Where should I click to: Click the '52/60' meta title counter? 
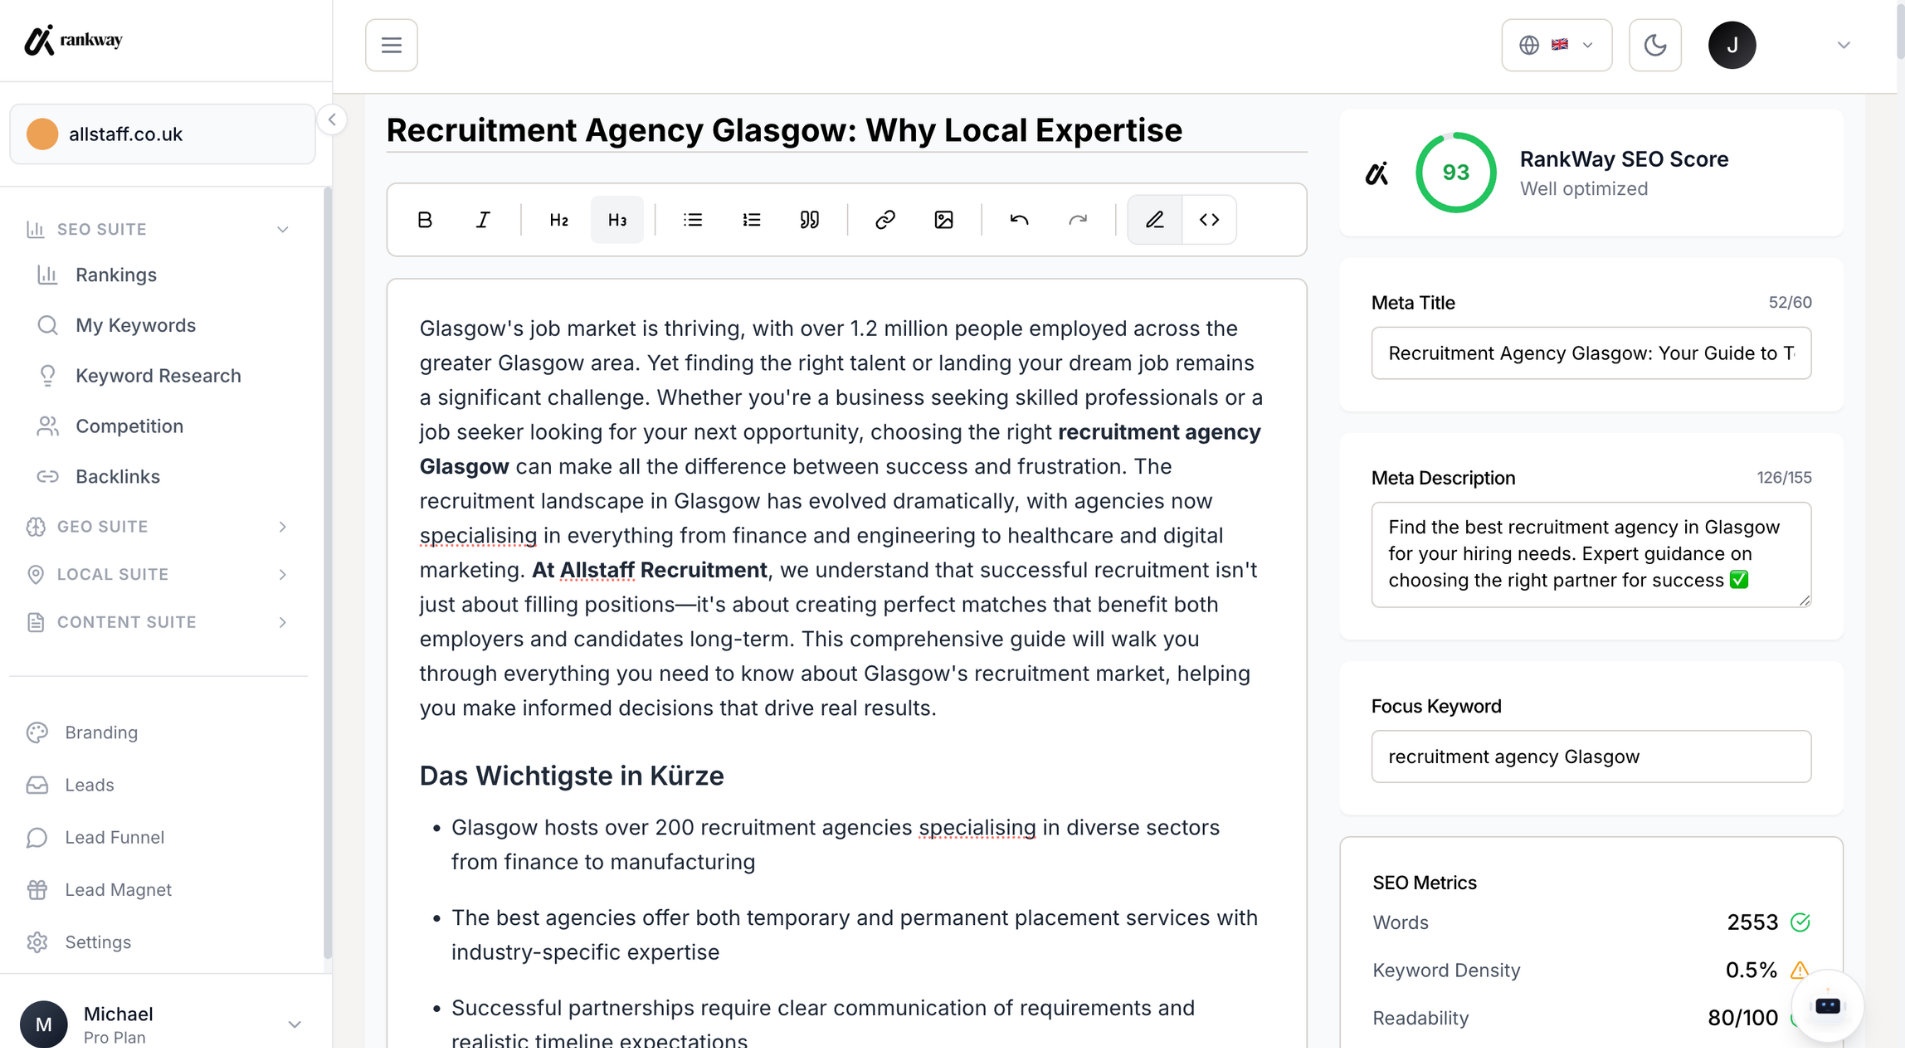click(x=1789, y=303)
